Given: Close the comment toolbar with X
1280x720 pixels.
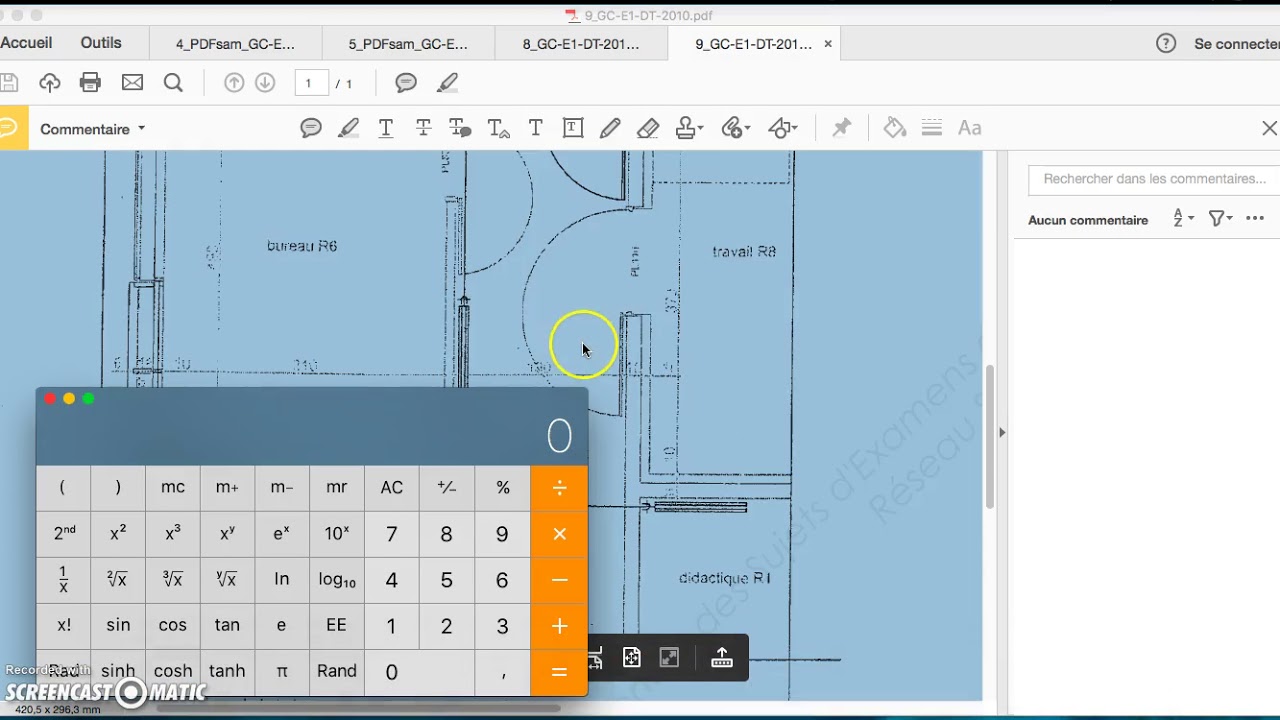Looking at the screenshot, I should [x=1269, y=128].
